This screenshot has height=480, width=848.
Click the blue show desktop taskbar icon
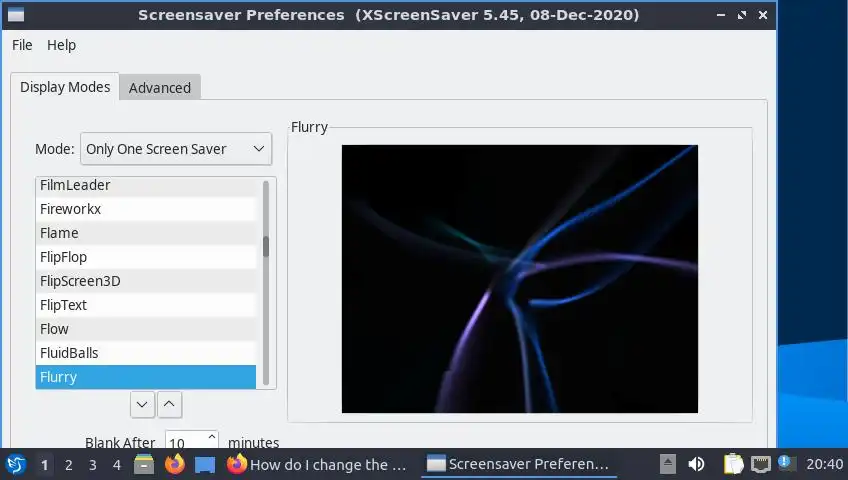tap(205, 465)
